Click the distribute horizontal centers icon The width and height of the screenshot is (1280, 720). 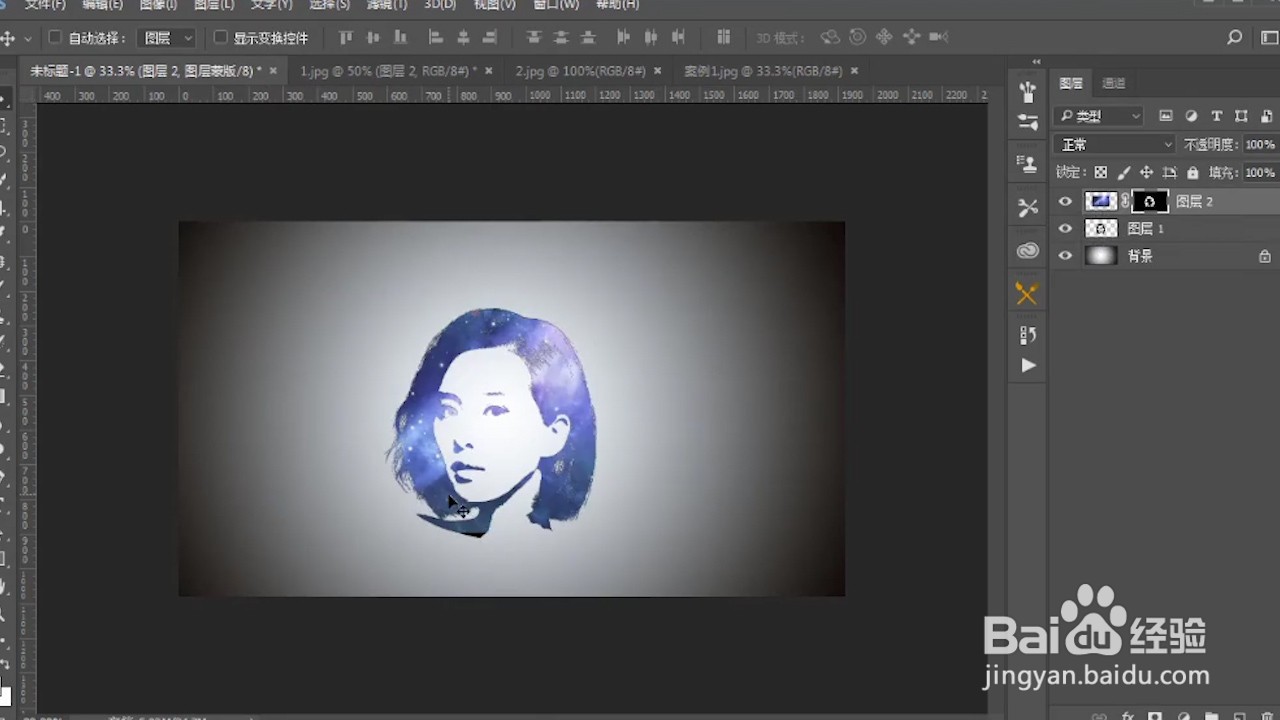coord(651,38)
